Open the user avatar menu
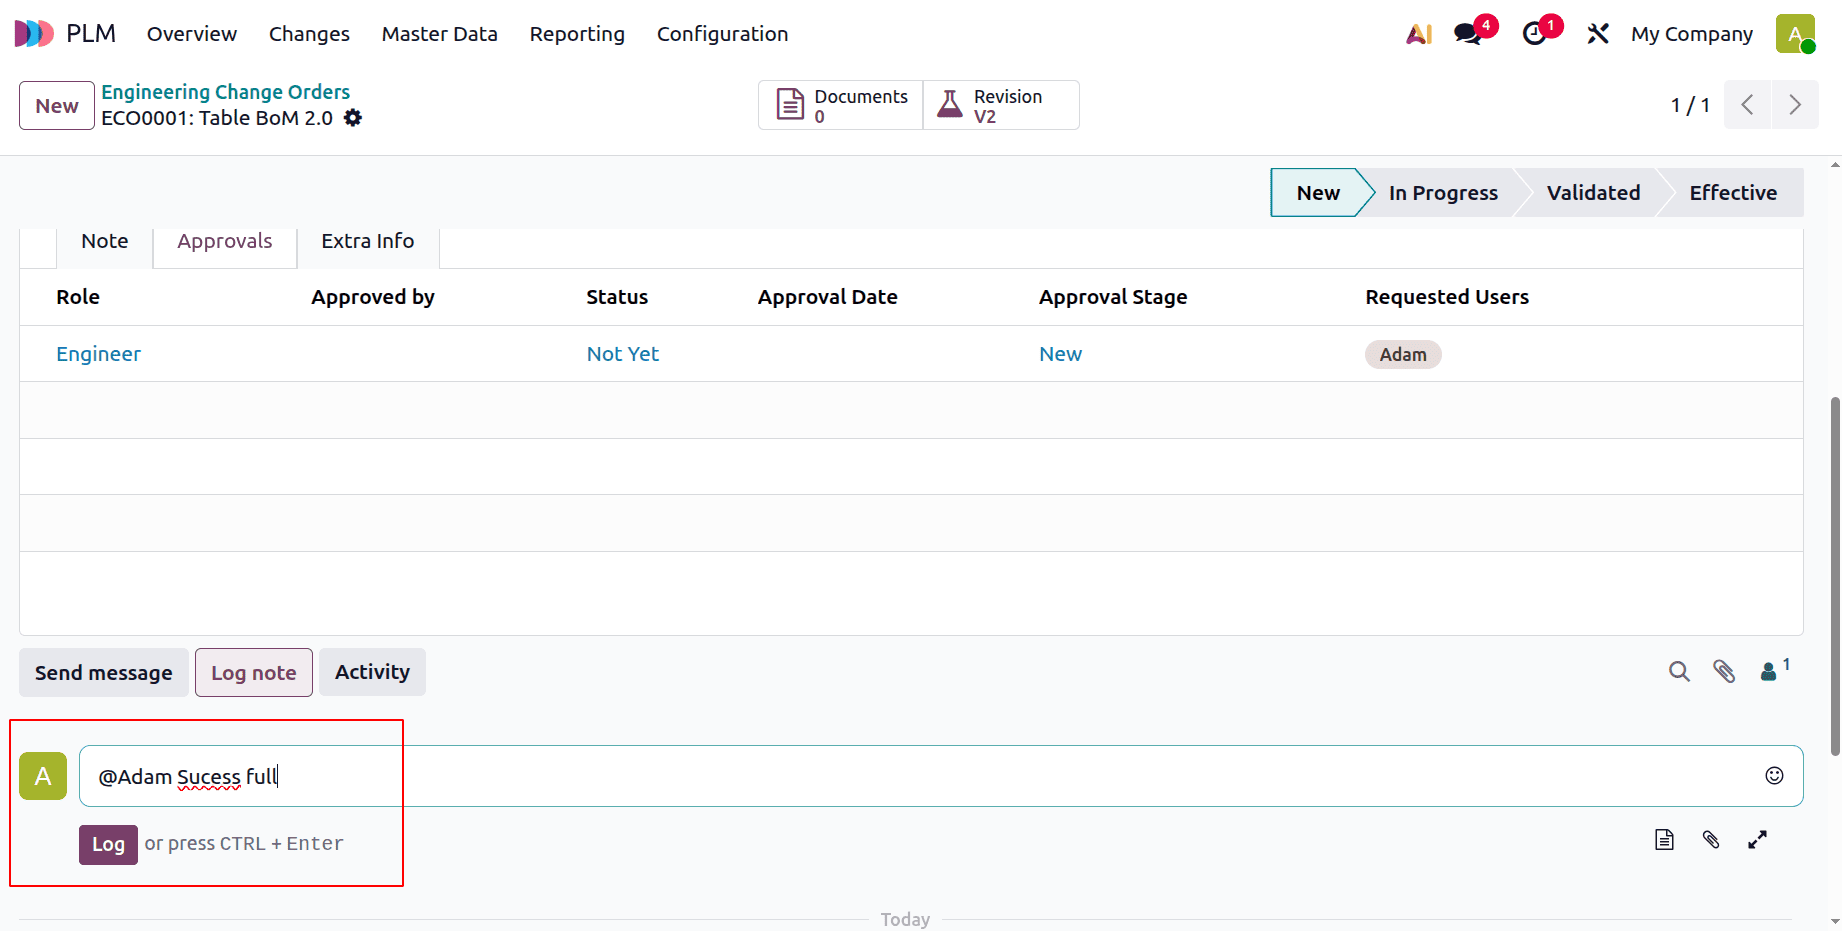 click(1795, 34)
